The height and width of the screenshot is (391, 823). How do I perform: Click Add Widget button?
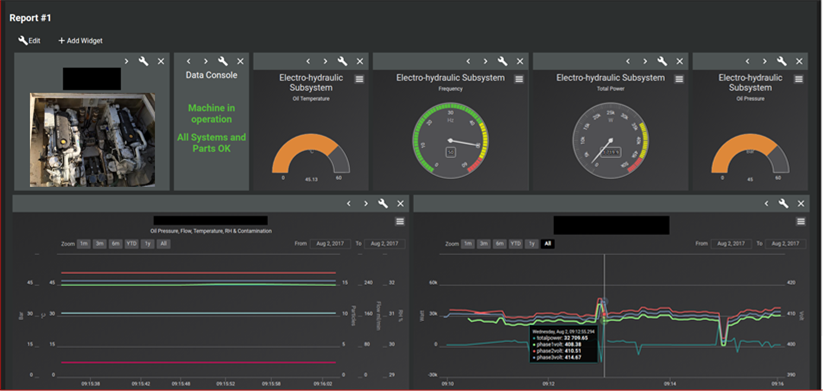[x=80, y=40]
